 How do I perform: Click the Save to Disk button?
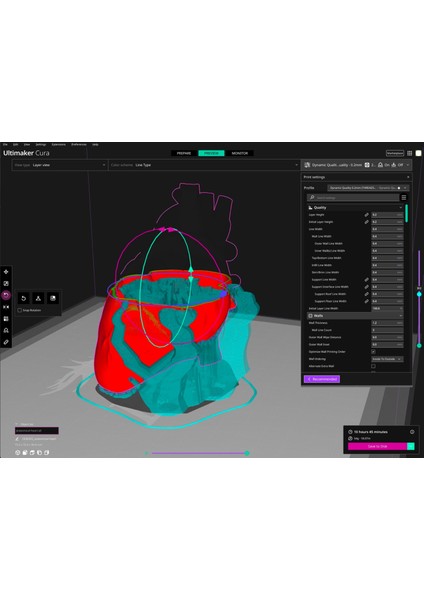[377, 446]
